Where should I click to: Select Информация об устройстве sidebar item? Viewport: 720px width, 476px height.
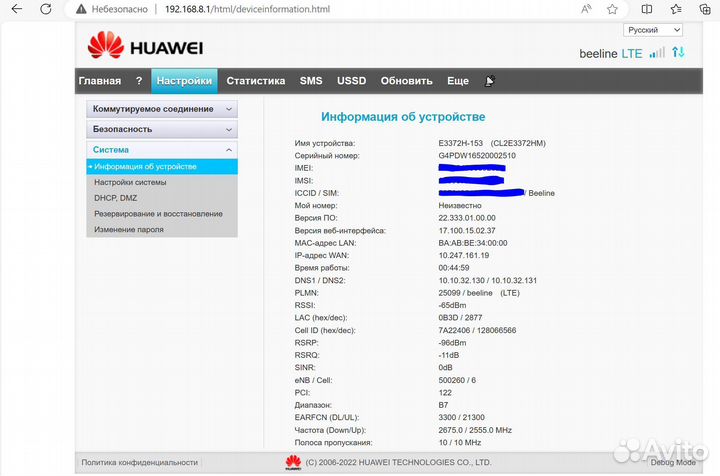tap(162, 167)
